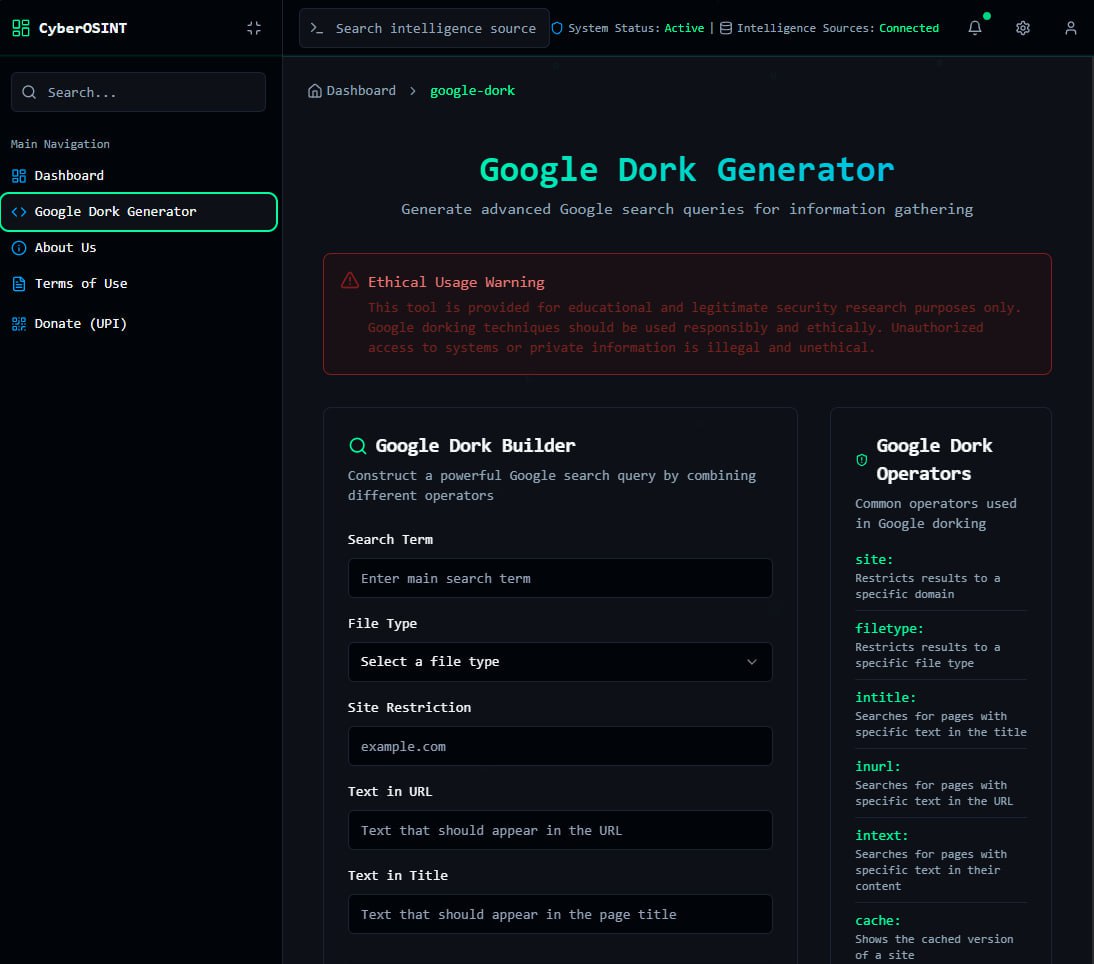The image size is (1094, 964).
Task: Click the intext: operator entry
Action: [x=941, y=860]
